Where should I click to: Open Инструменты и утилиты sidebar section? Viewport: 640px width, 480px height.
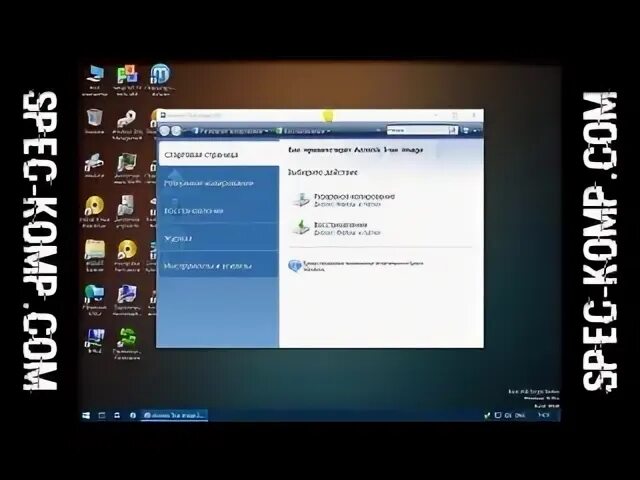218,265
